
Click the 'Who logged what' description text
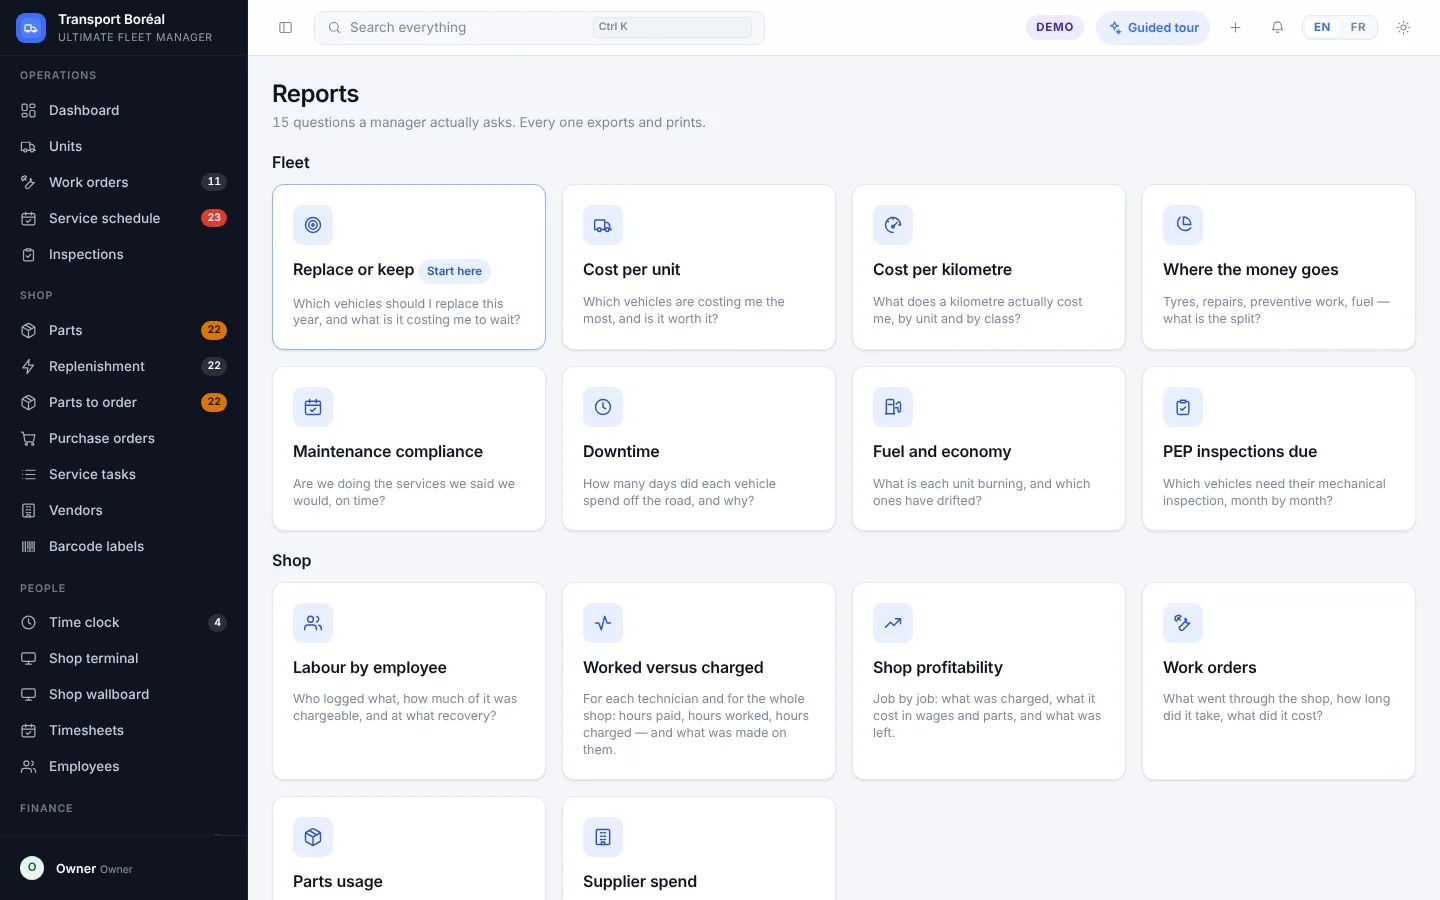tap(405, 707)
